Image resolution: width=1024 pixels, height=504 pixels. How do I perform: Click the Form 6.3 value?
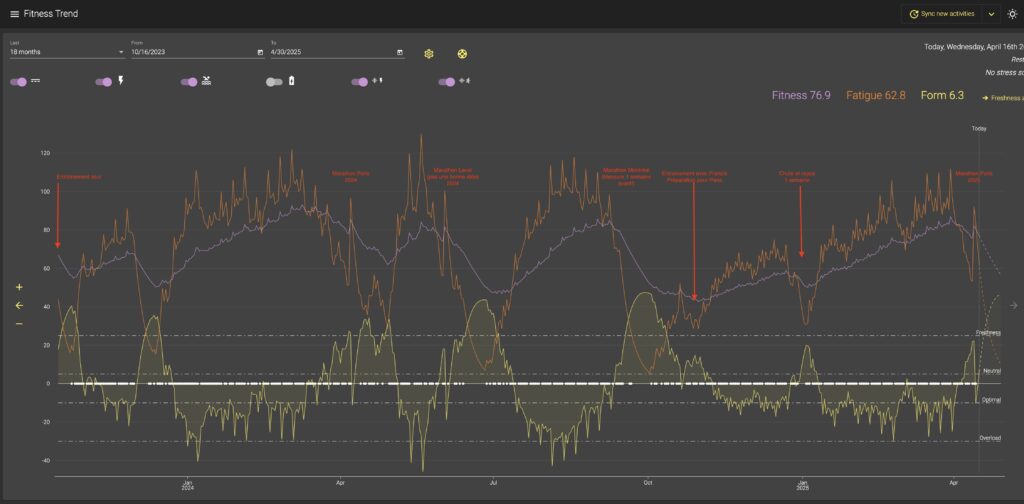coord(942,95)
